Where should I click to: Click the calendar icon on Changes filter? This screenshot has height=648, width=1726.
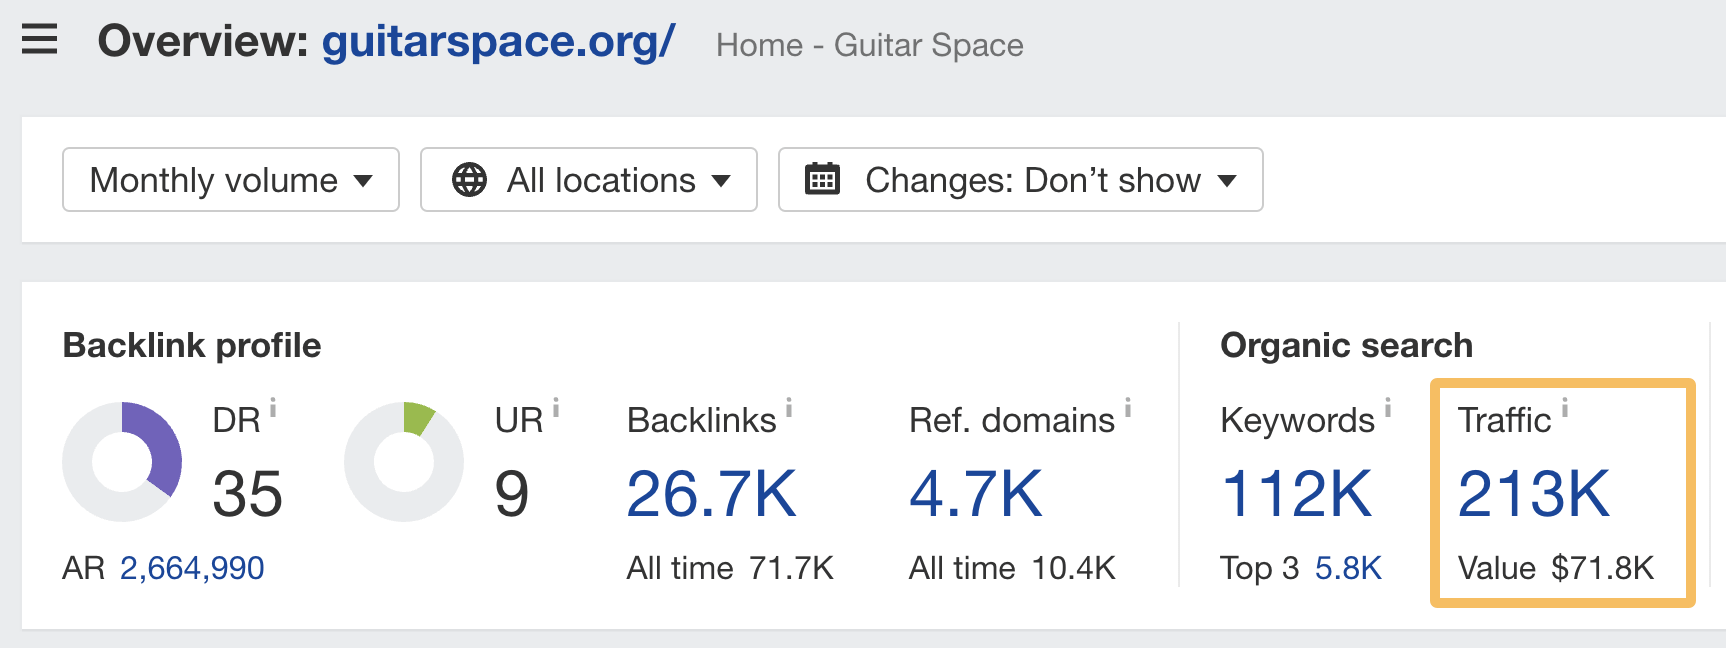[x=822, y=180]
